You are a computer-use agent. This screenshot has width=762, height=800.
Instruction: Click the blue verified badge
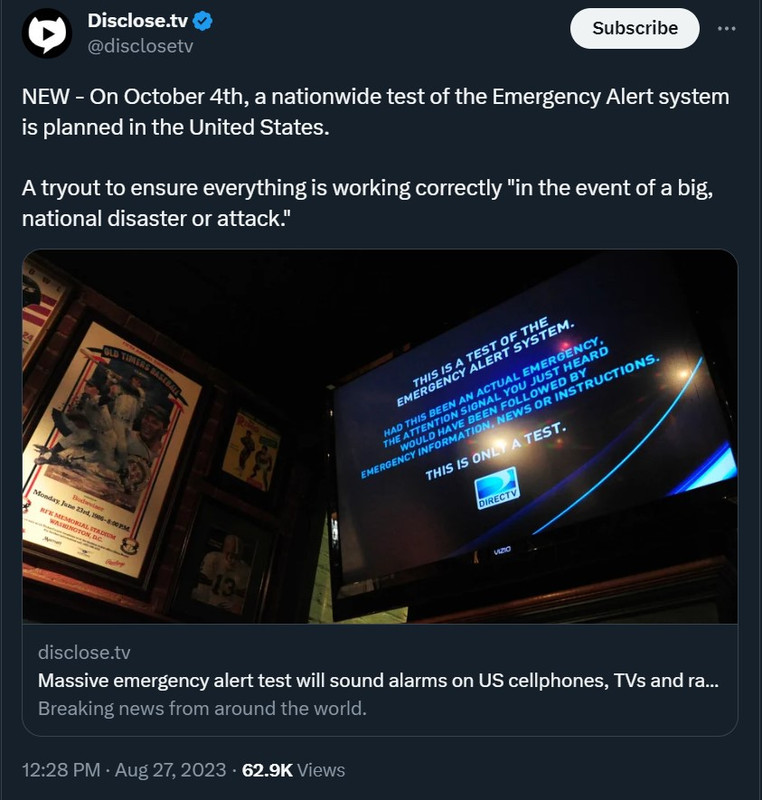(203, 21)
